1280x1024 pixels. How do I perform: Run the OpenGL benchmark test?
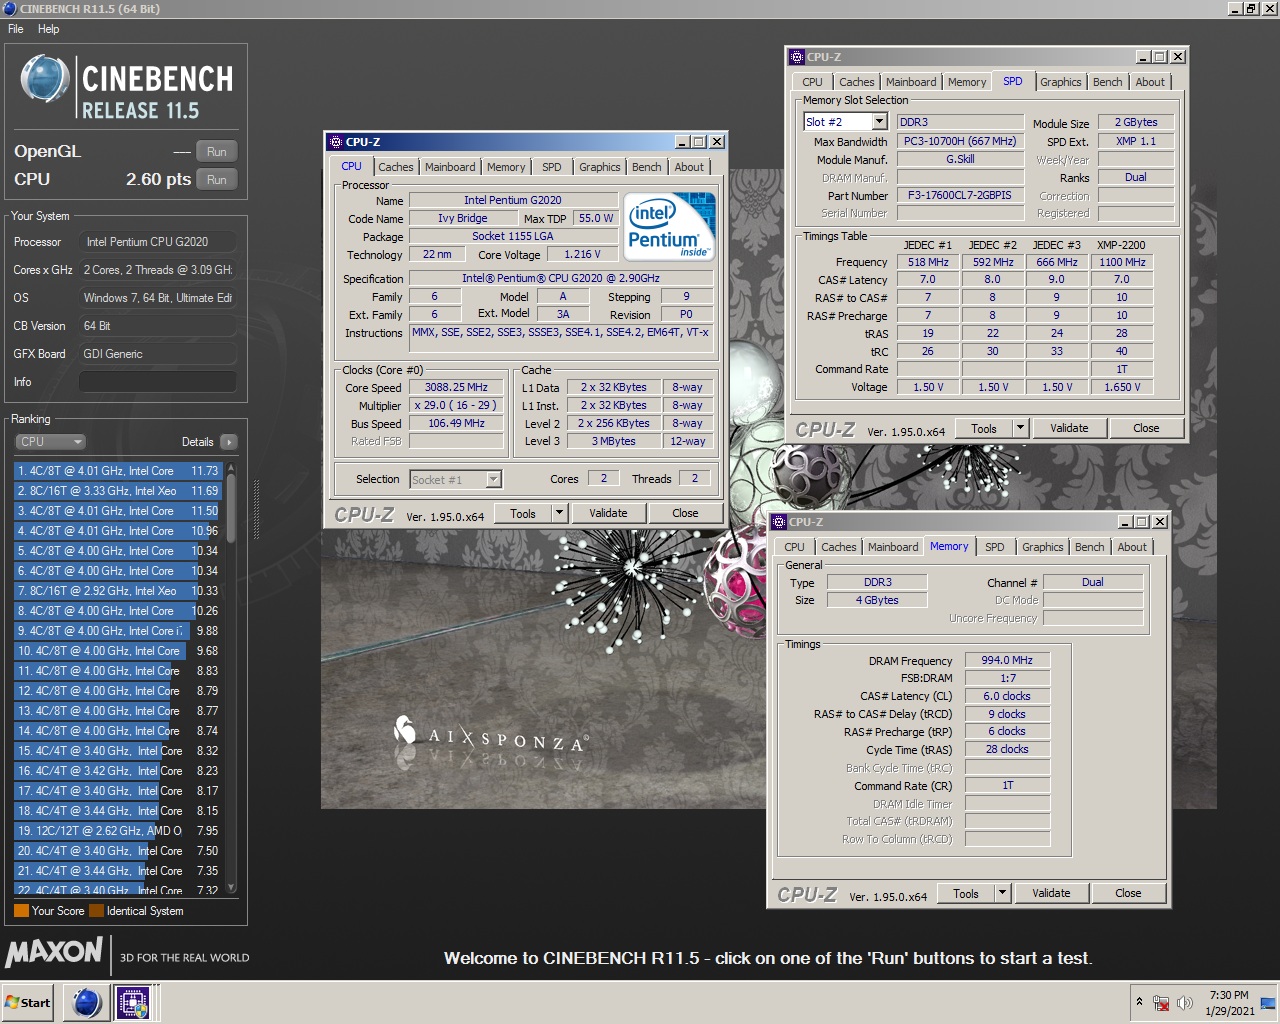click(x=217, y=152)
